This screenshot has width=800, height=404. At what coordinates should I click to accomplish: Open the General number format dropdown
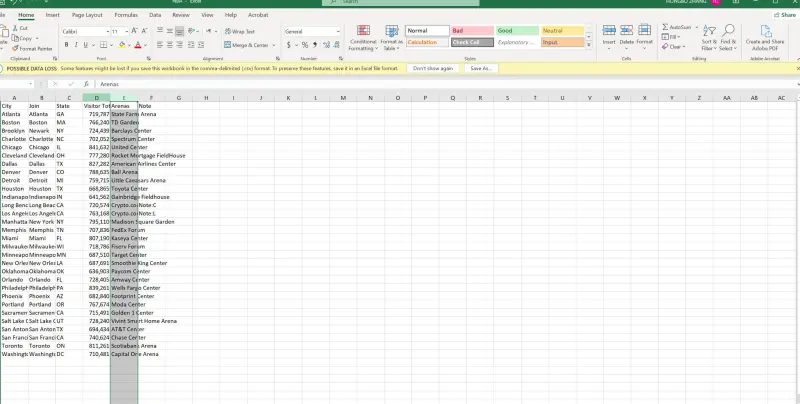(338, 32)
